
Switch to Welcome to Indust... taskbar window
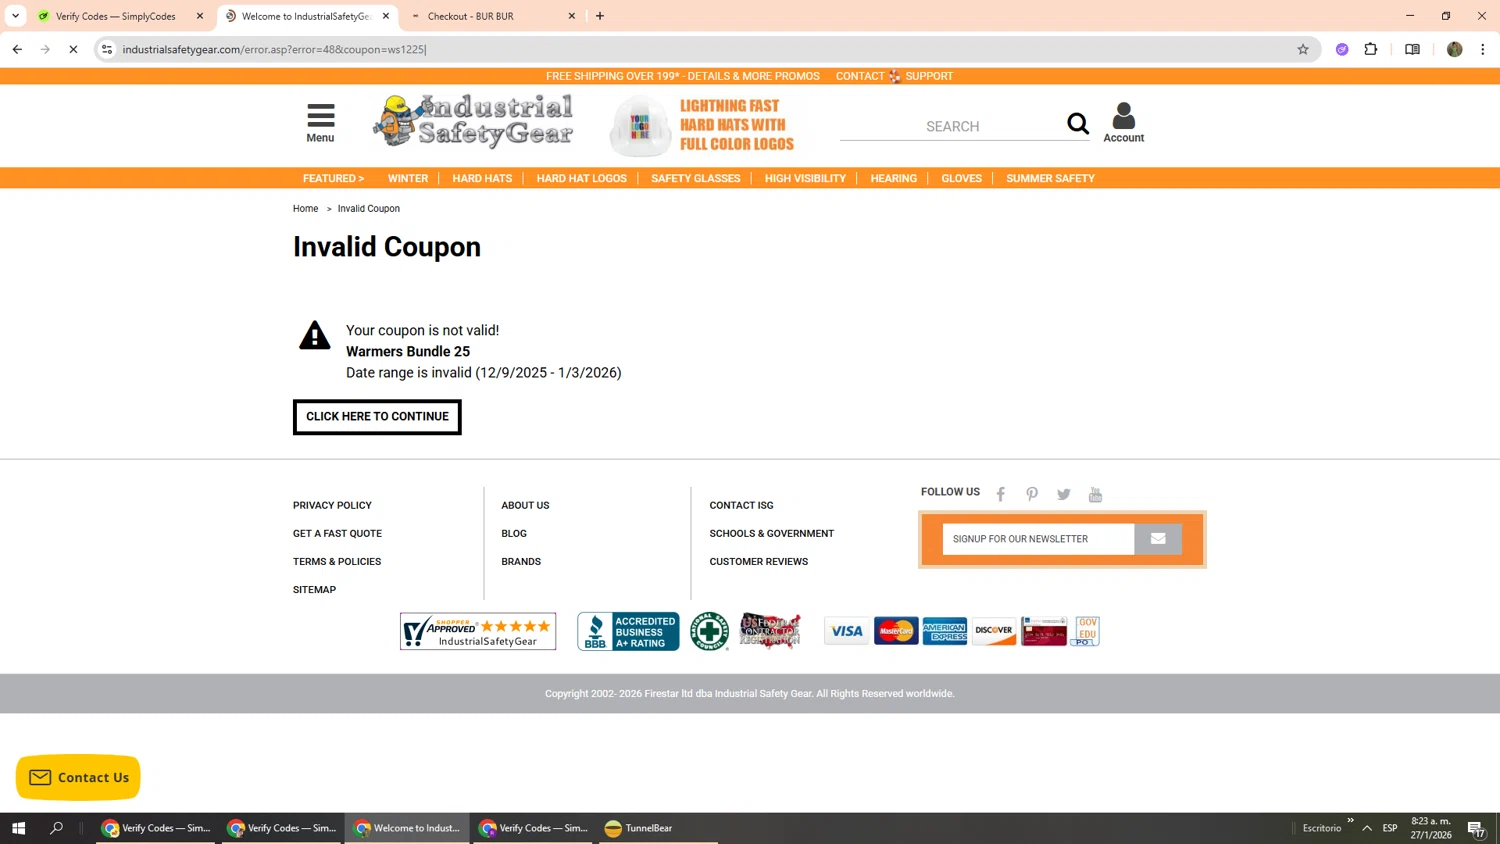pyautogui.click(x=408, y=828)
